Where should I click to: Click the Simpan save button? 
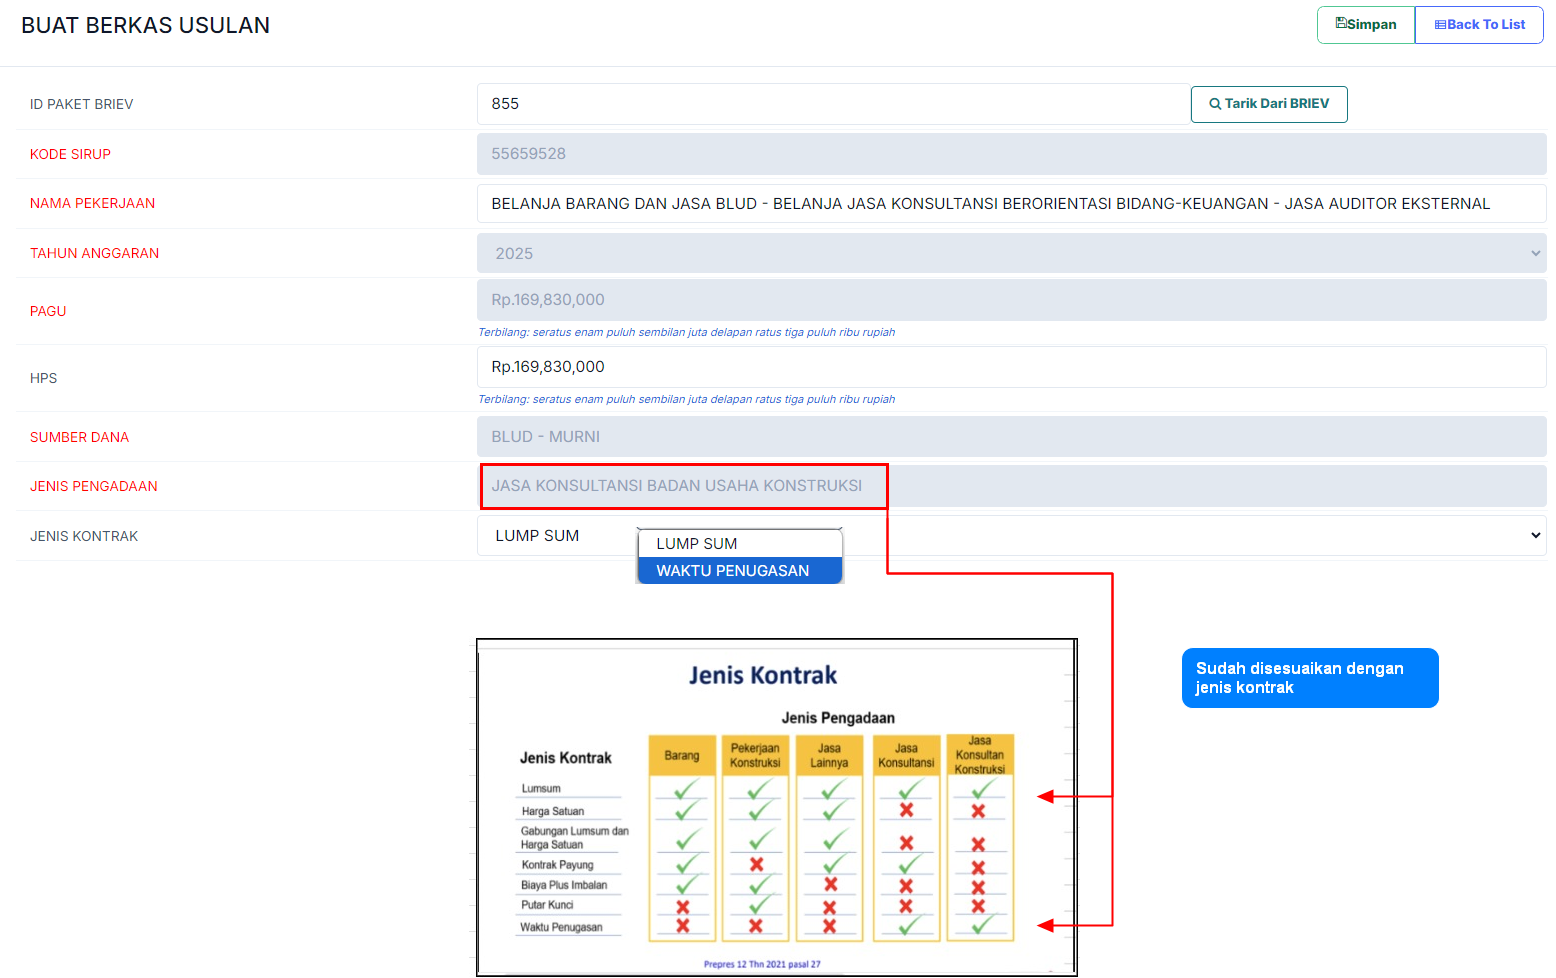tap(1365, 25)
